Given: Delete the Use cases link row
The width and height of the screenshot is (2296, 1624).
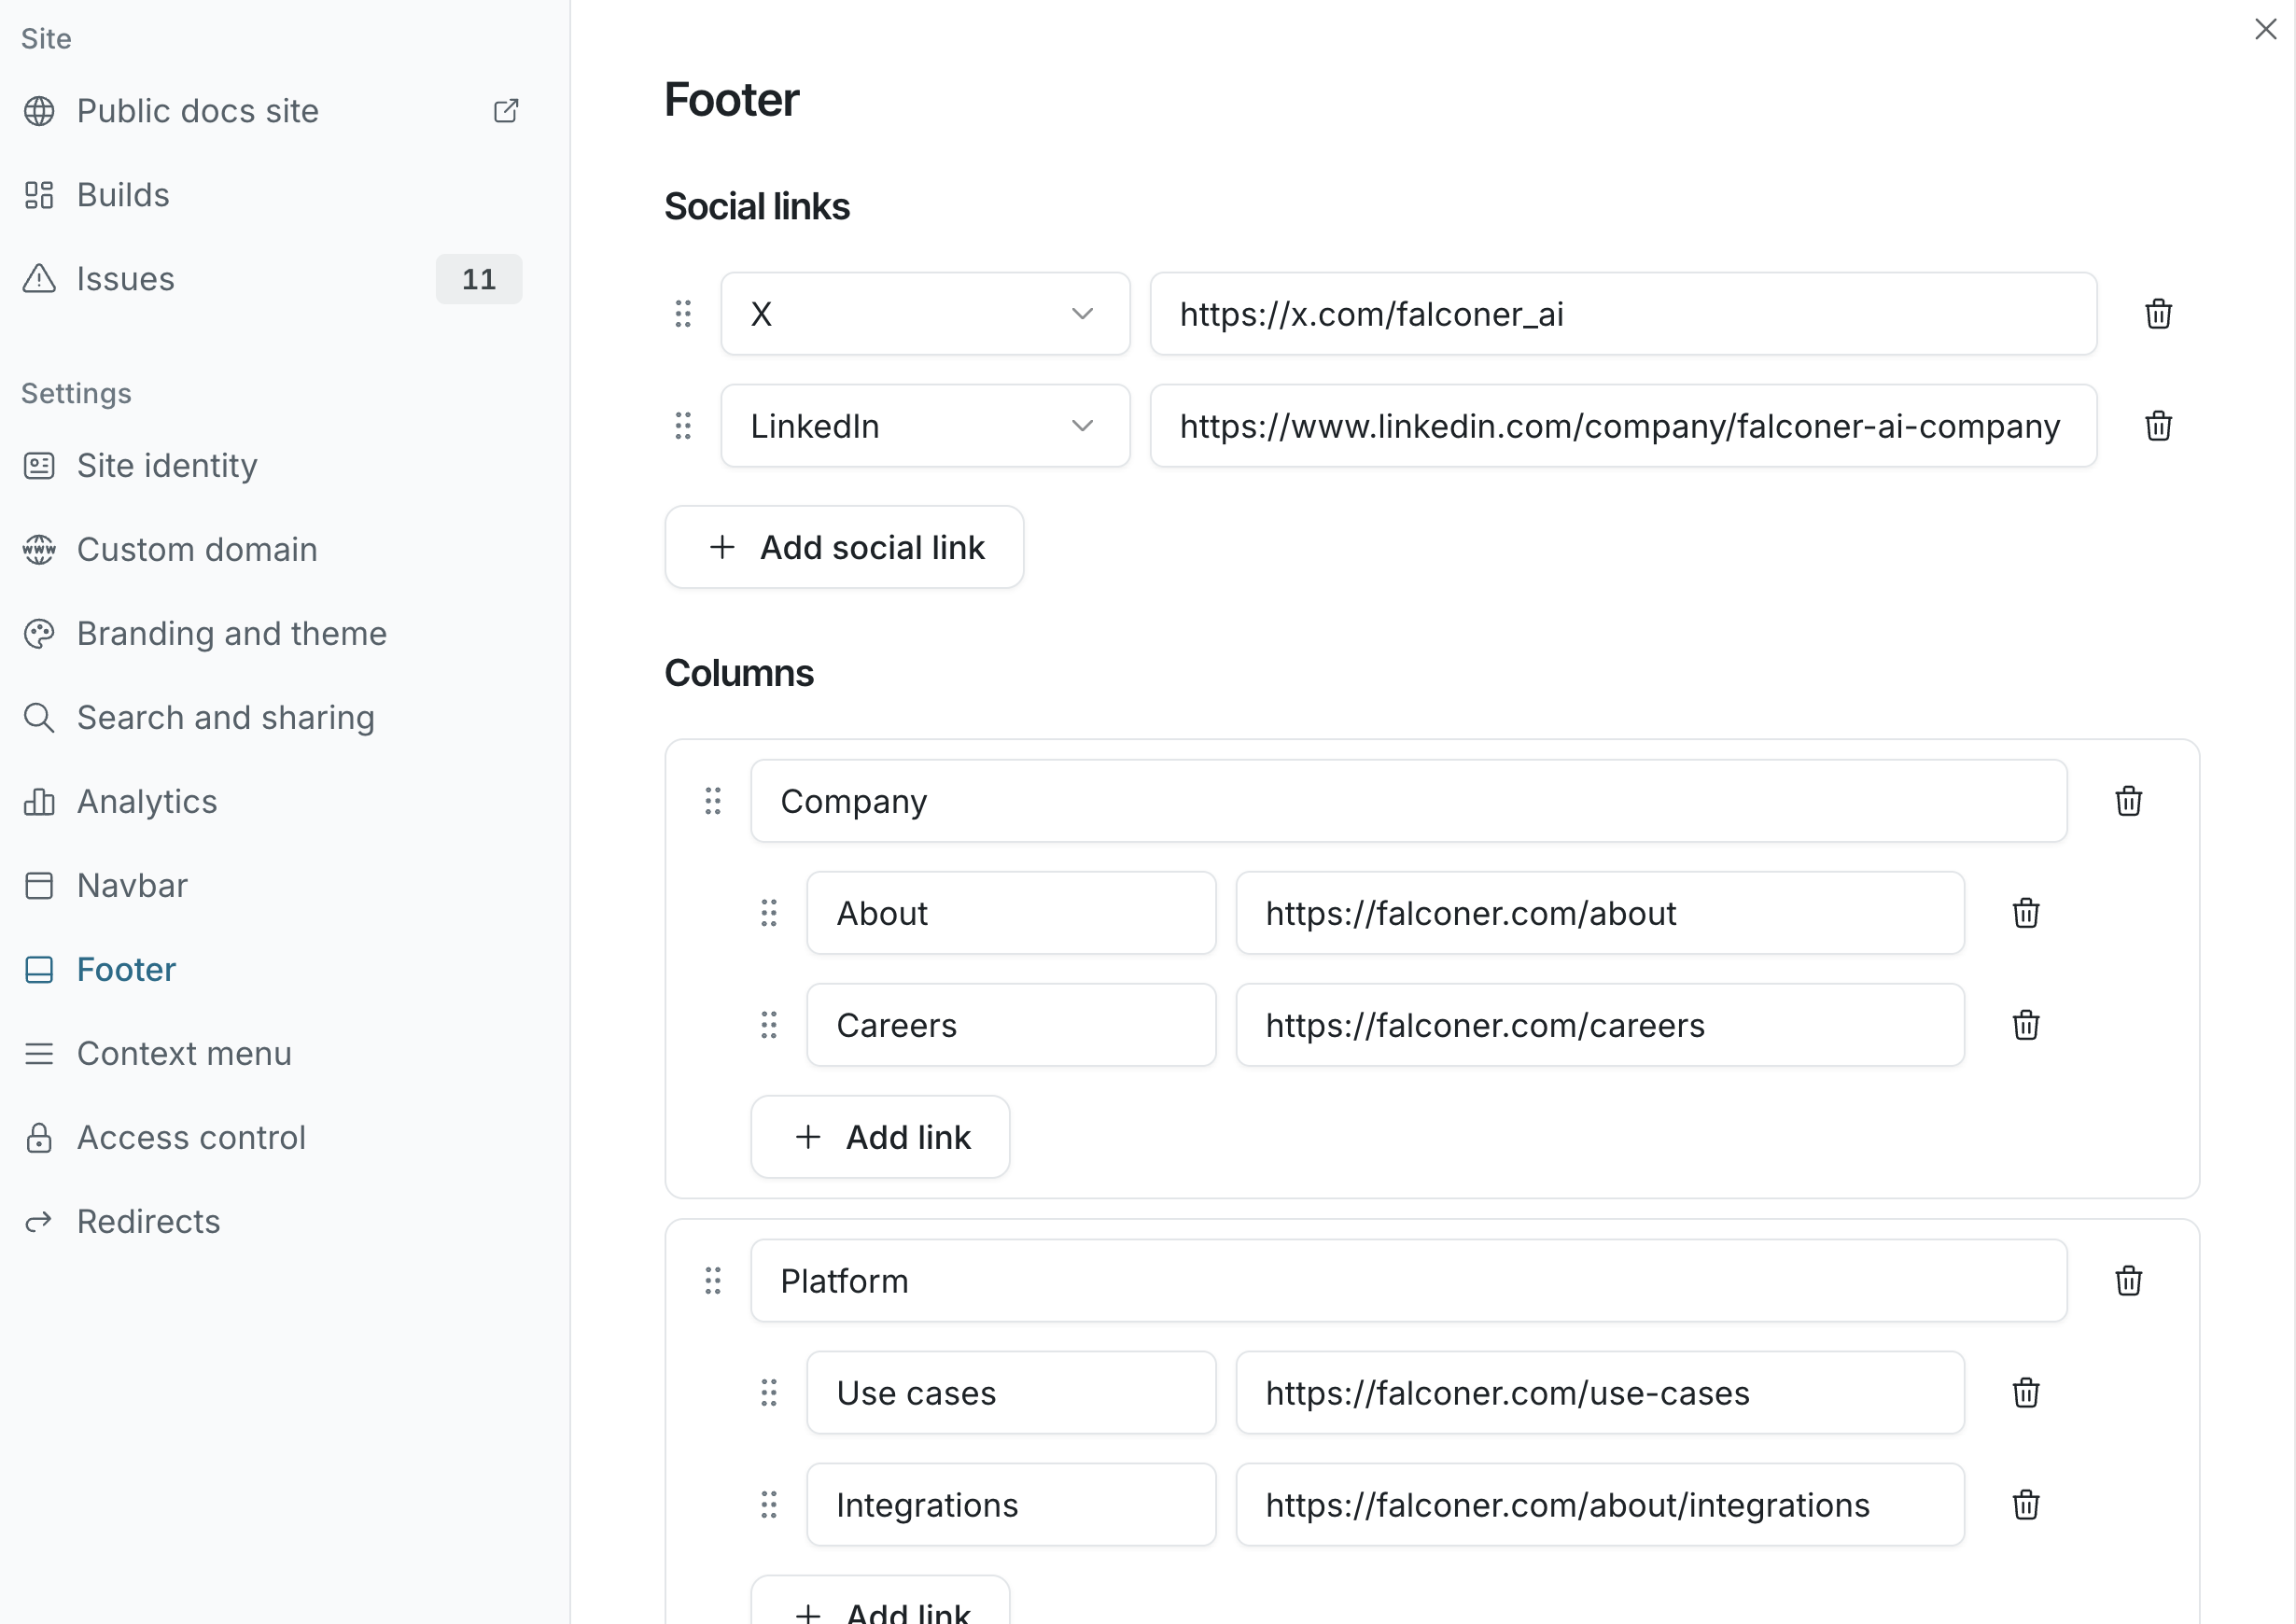Looking at the screenshot, I should tap(2026, 1393).
